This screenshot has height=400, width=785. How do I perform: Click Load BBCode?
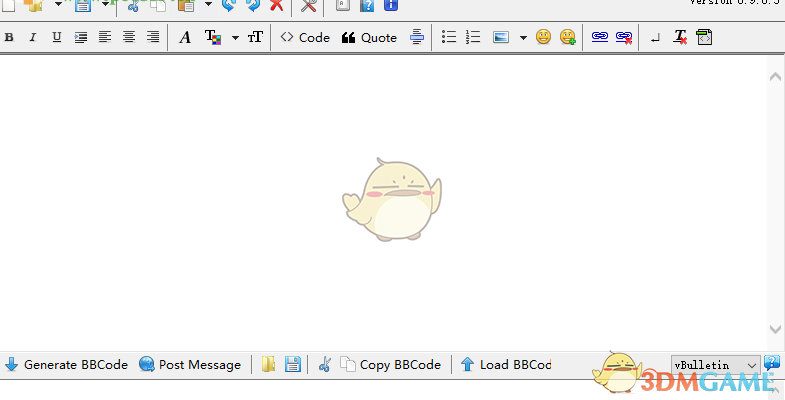[506, 364]
